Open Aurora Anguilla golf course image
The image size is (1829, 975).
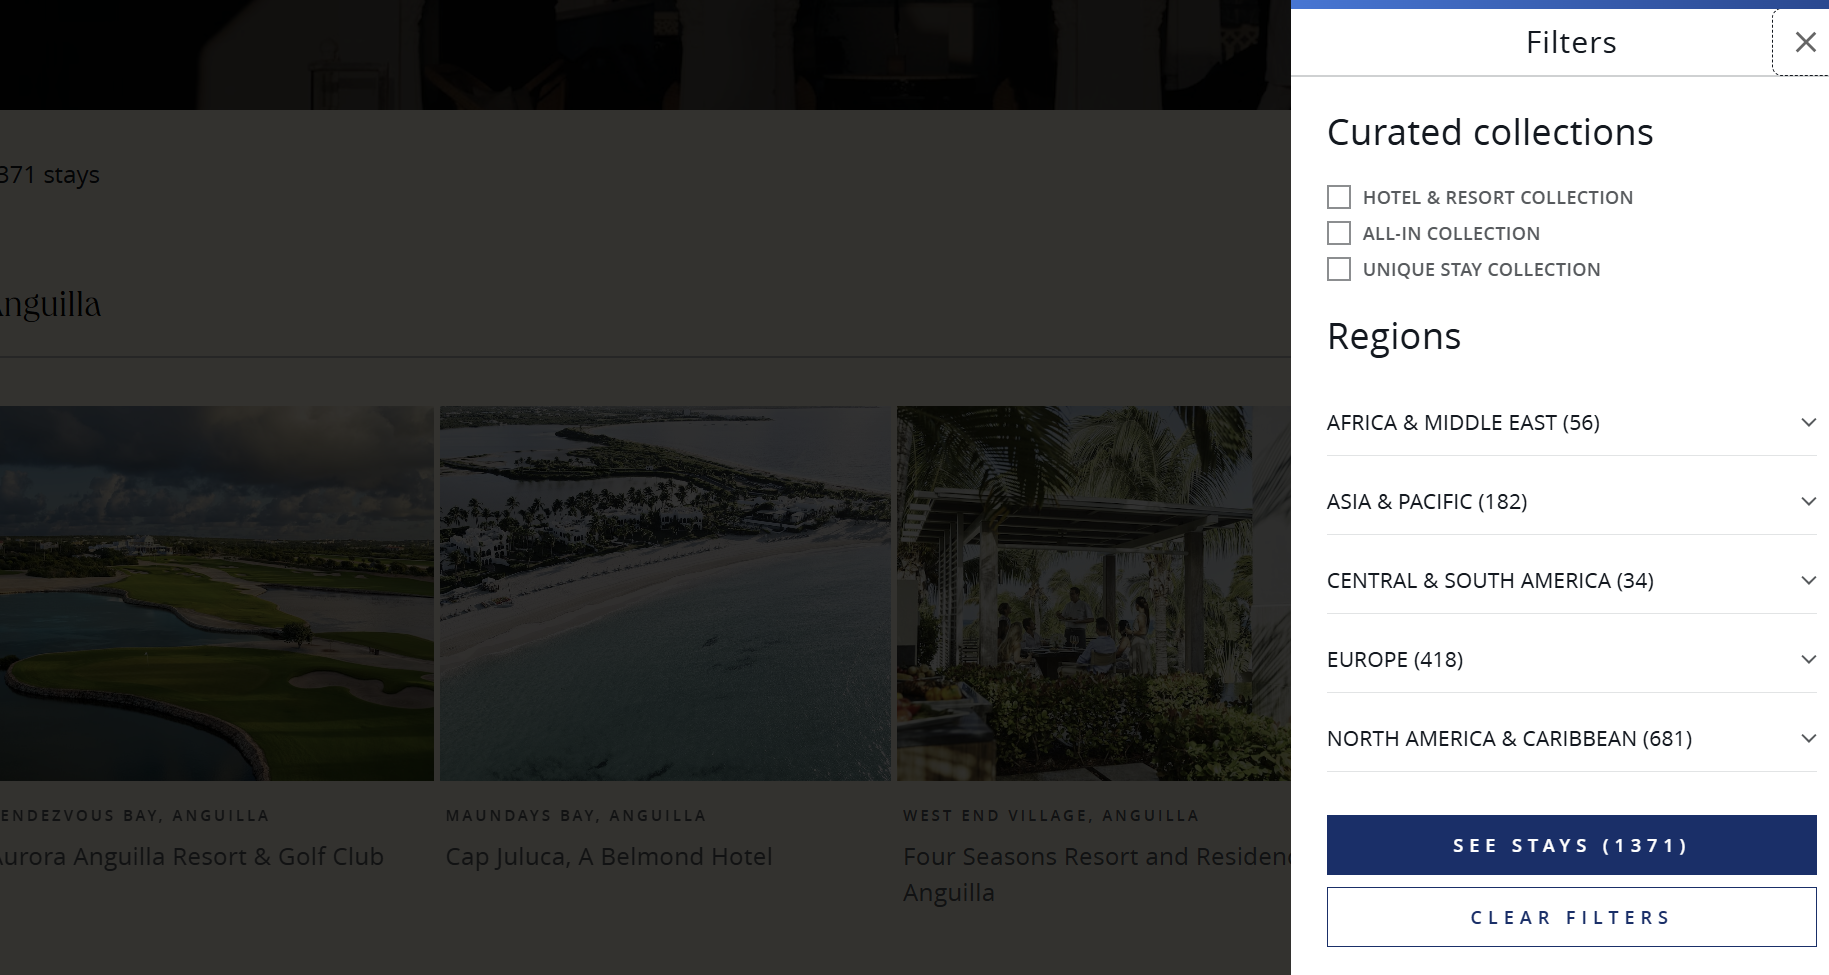click(x=216, y=593)
